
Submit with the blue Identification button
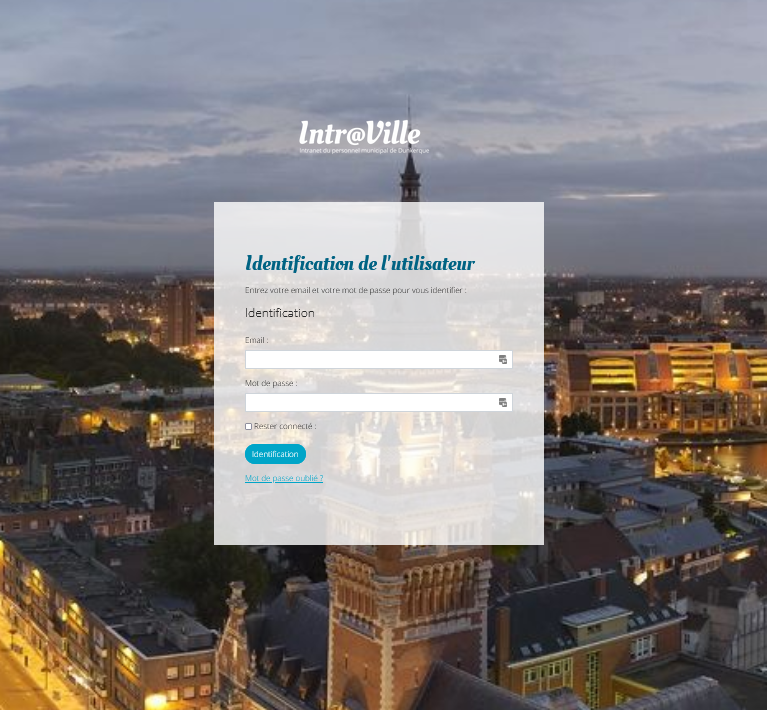(275, 454)
